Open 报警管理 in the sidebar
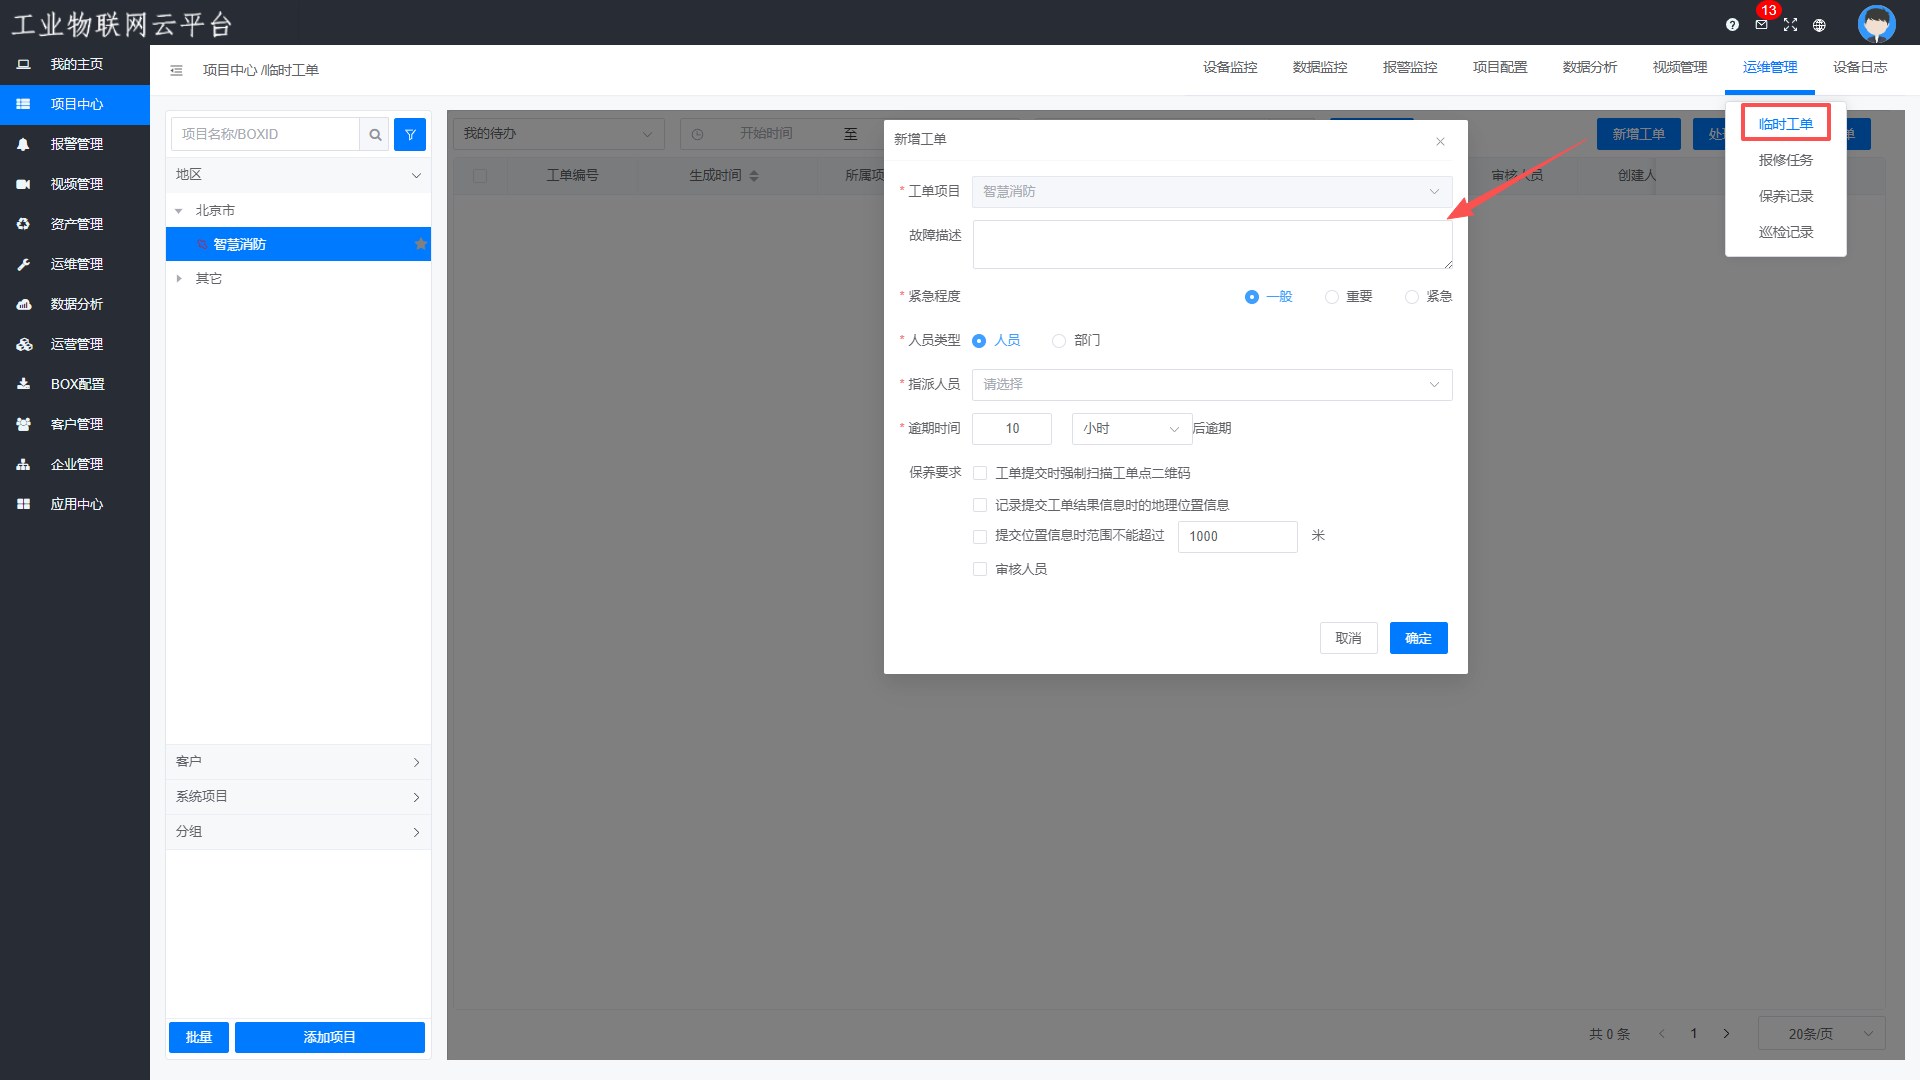The image size is (1920, 1080). point(76,144)
